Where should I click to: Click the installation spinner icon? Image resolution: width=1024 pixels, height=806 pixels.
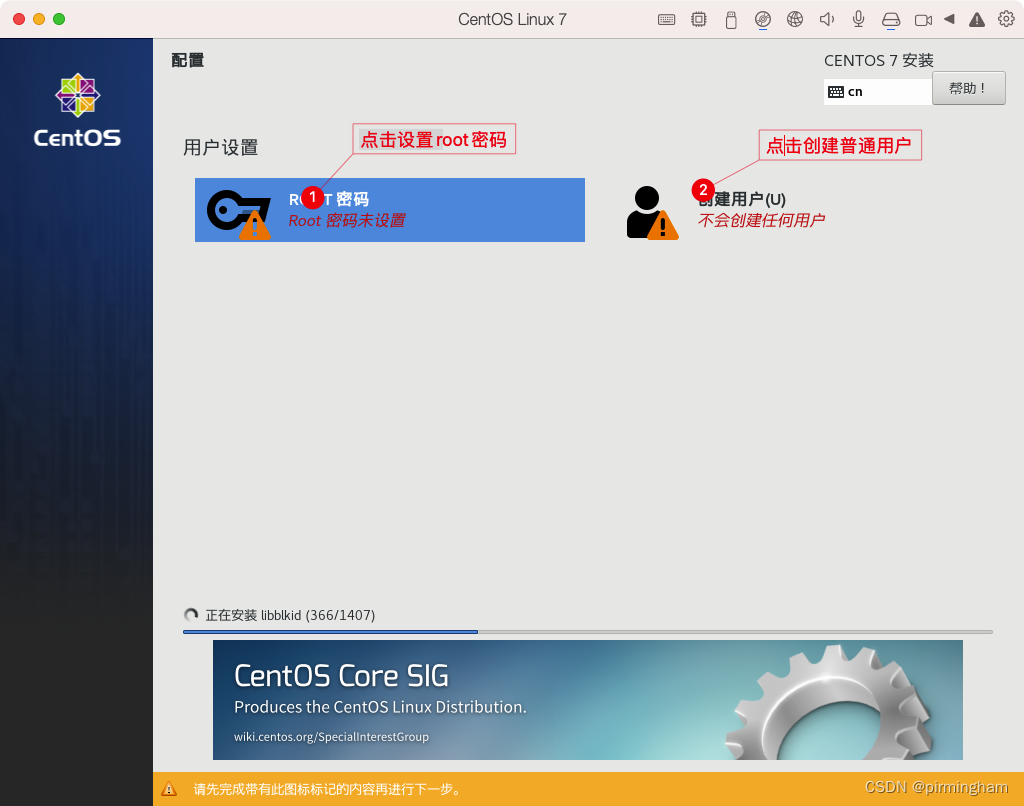click(191, 615)
